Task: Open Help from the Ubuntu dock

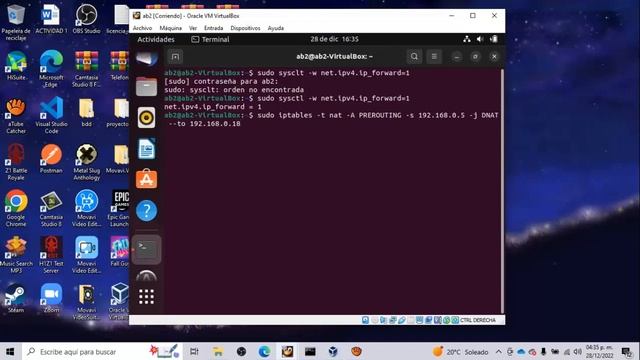Action: [147, 211]
